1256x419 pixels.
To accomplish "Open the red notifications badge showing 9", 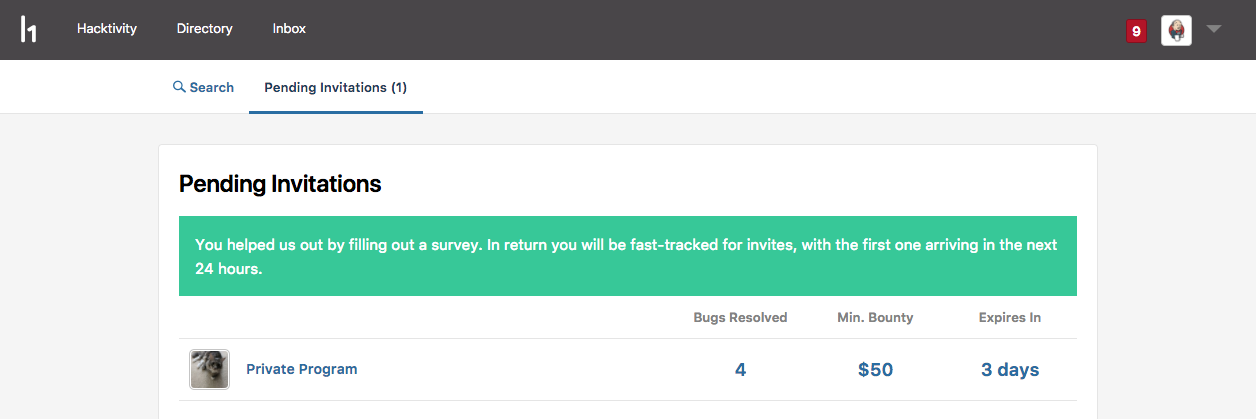I will point(1135,31).
